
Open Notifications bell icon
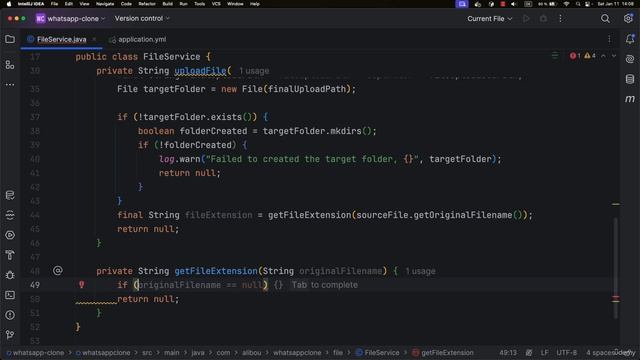(x=630, y=39)
